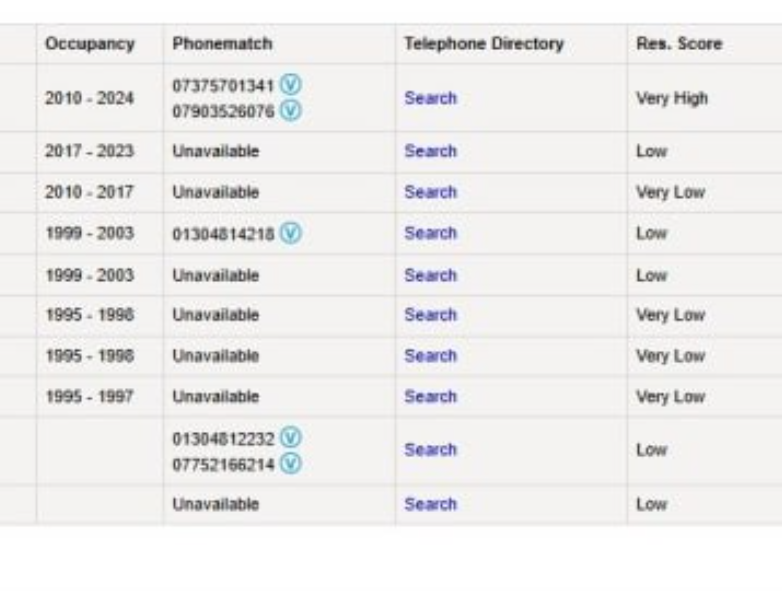Image resolution: width=782 pixels, height=591 pixels.
Task: Click the verified icon beside 01304812232
Action: coord(290,438)
